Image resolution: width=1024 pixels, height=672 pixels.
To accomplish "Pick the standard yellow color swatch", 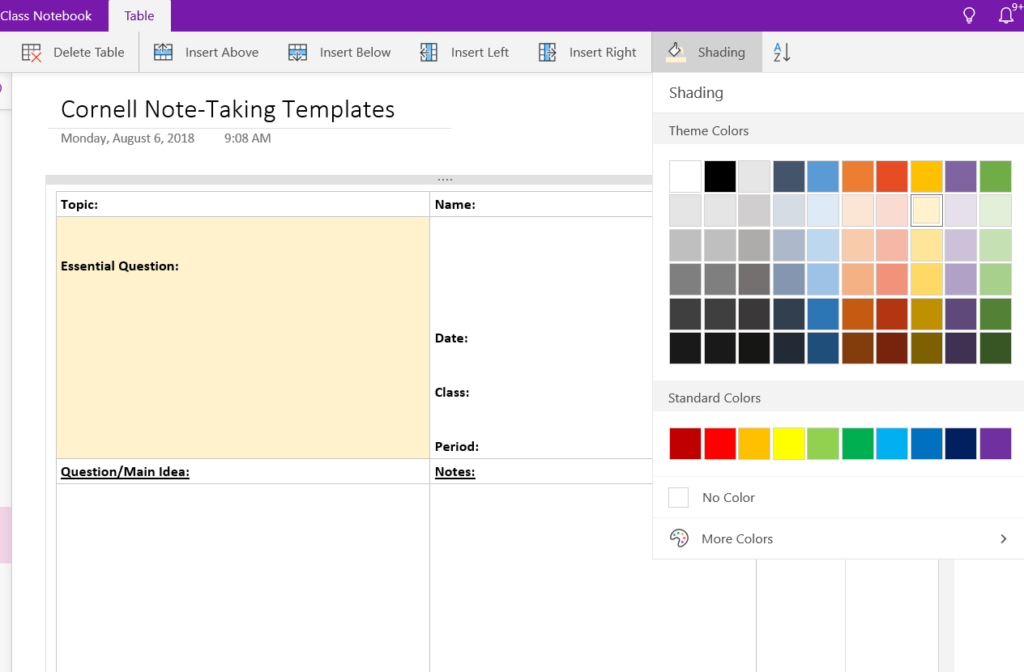I will (789, 444).
